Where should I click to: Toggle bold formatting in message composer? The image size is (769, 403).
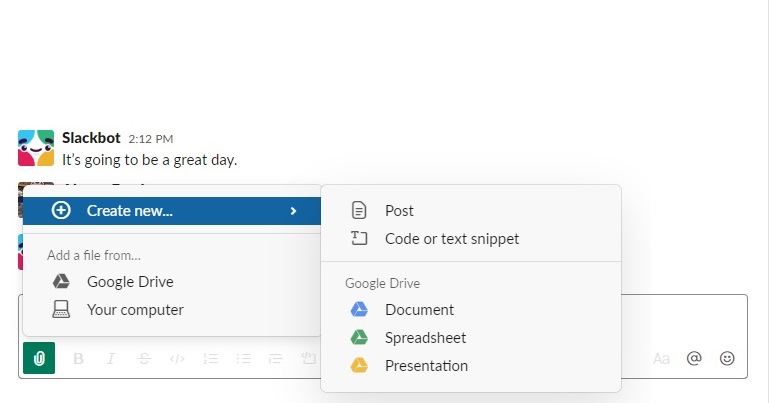click(78, 359)
